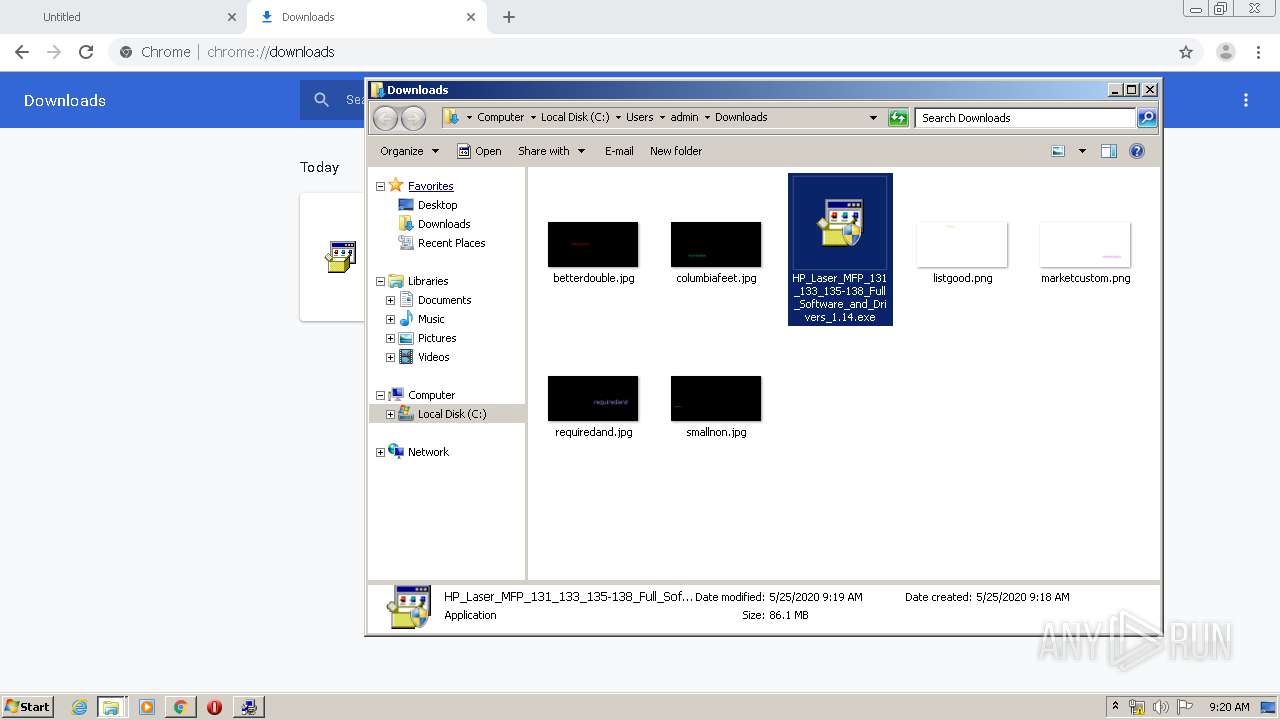Expand the Music library

tap(390, 319)
